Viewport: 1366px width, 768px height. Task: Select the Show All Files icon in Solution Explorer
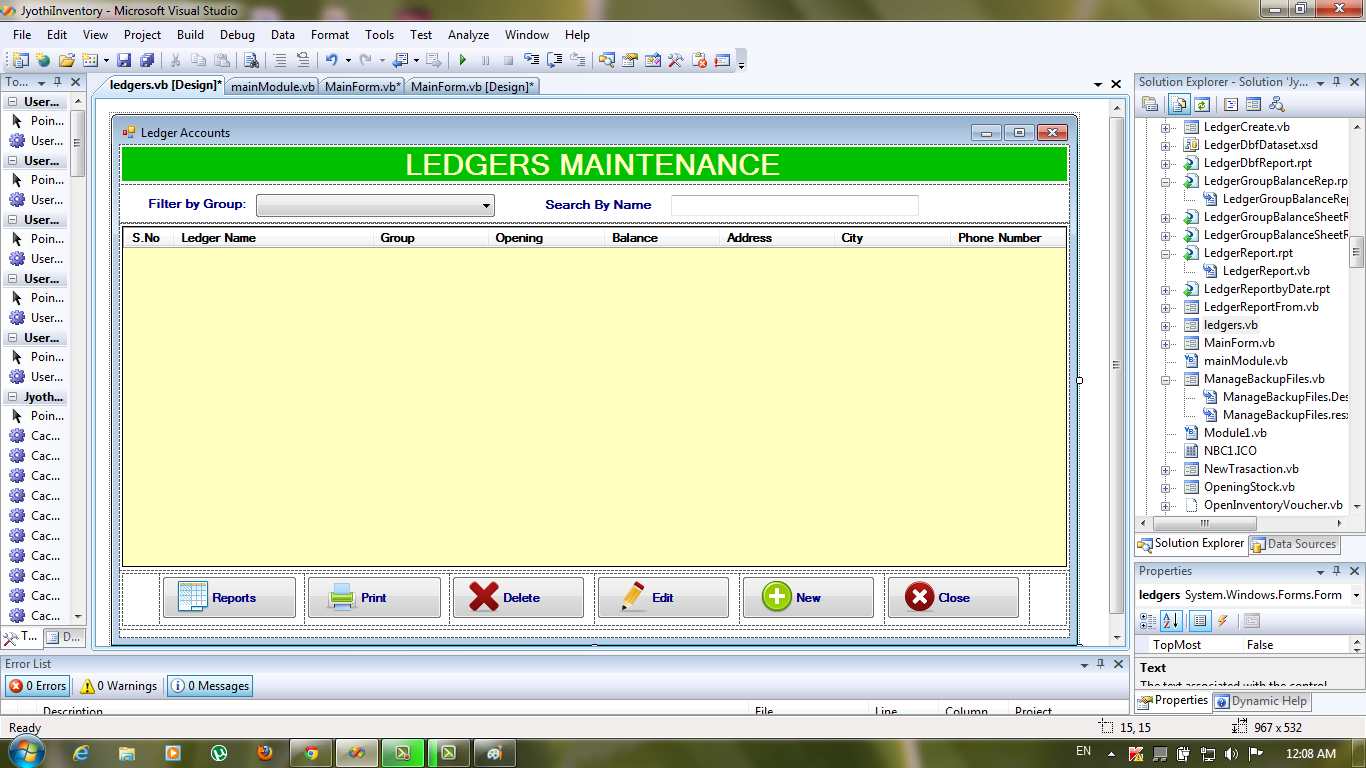pyautogui.click(x=1179, y=103)
